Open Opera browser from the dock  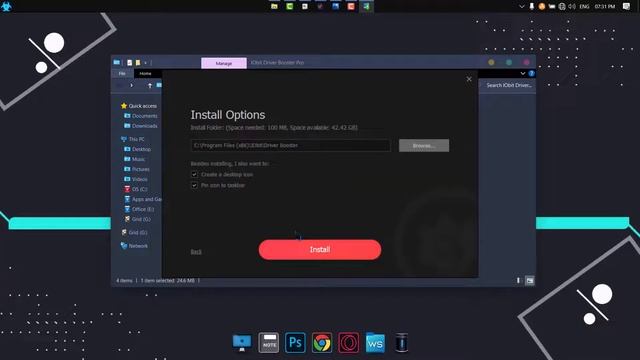point(349,342)
